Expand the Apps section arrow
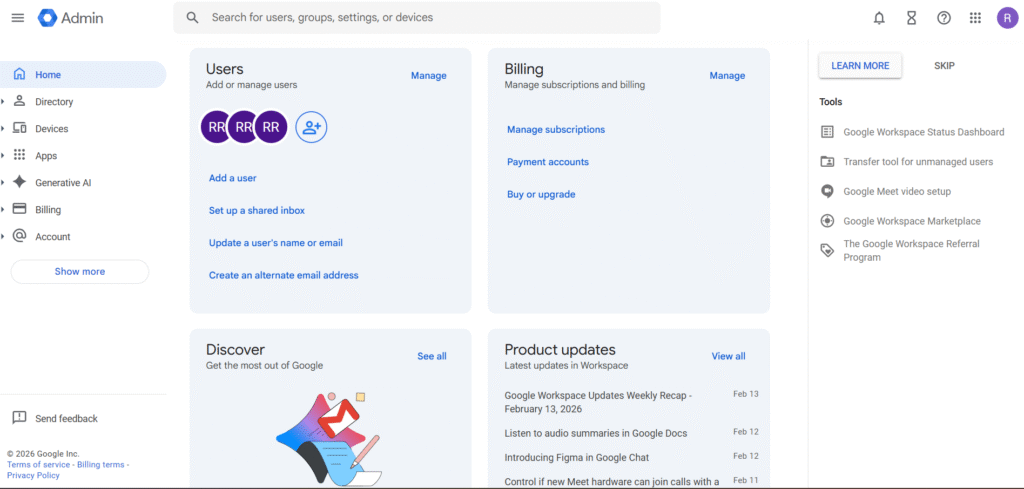 click(x=3, y=155)
